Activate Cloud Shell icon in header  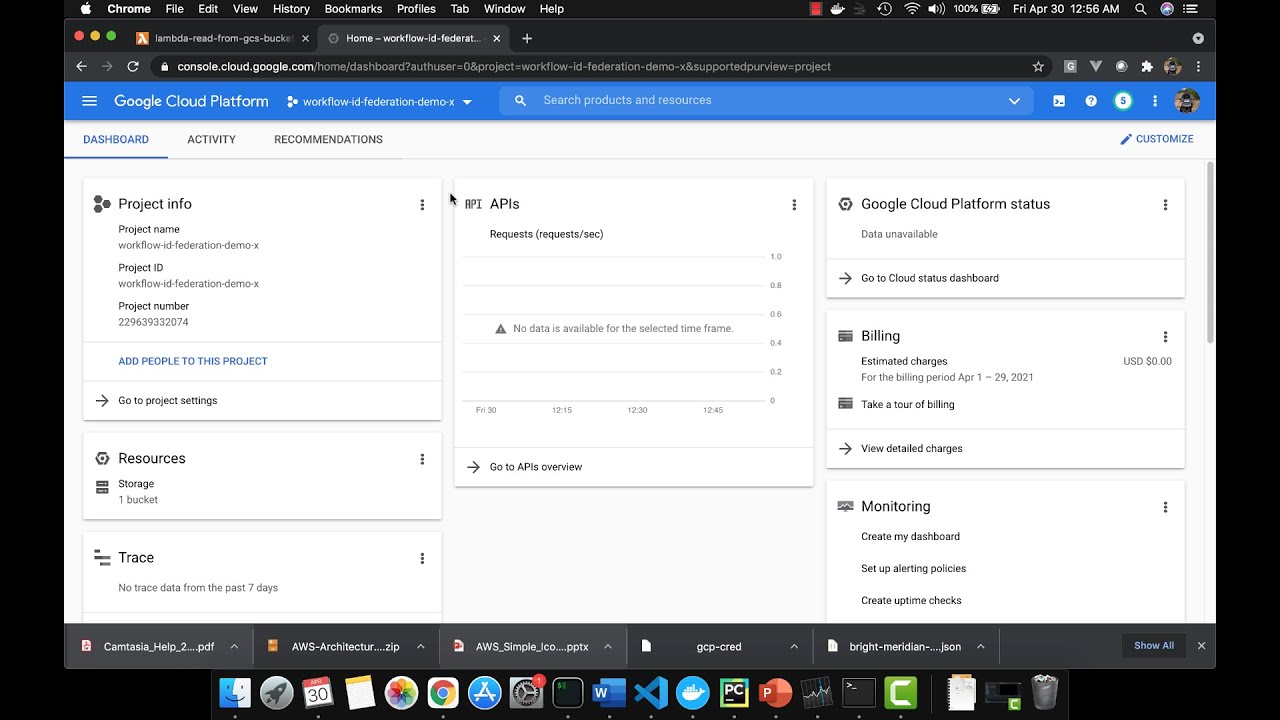click(x=1059, y=101)
